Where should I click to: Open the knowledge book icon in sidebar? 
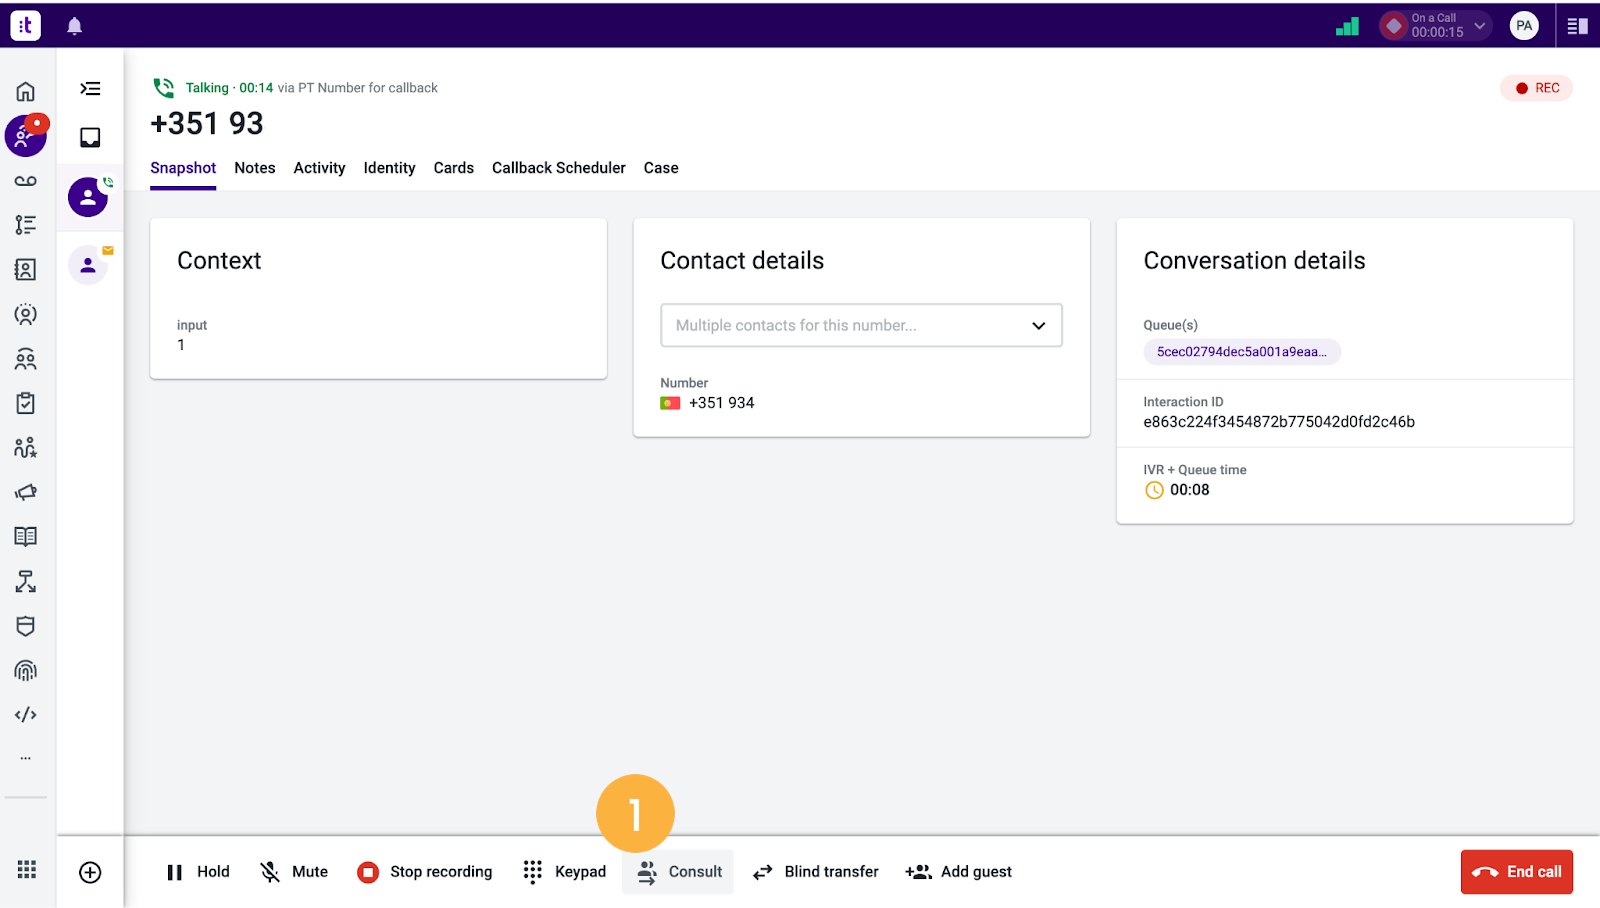tap(26, 537)
